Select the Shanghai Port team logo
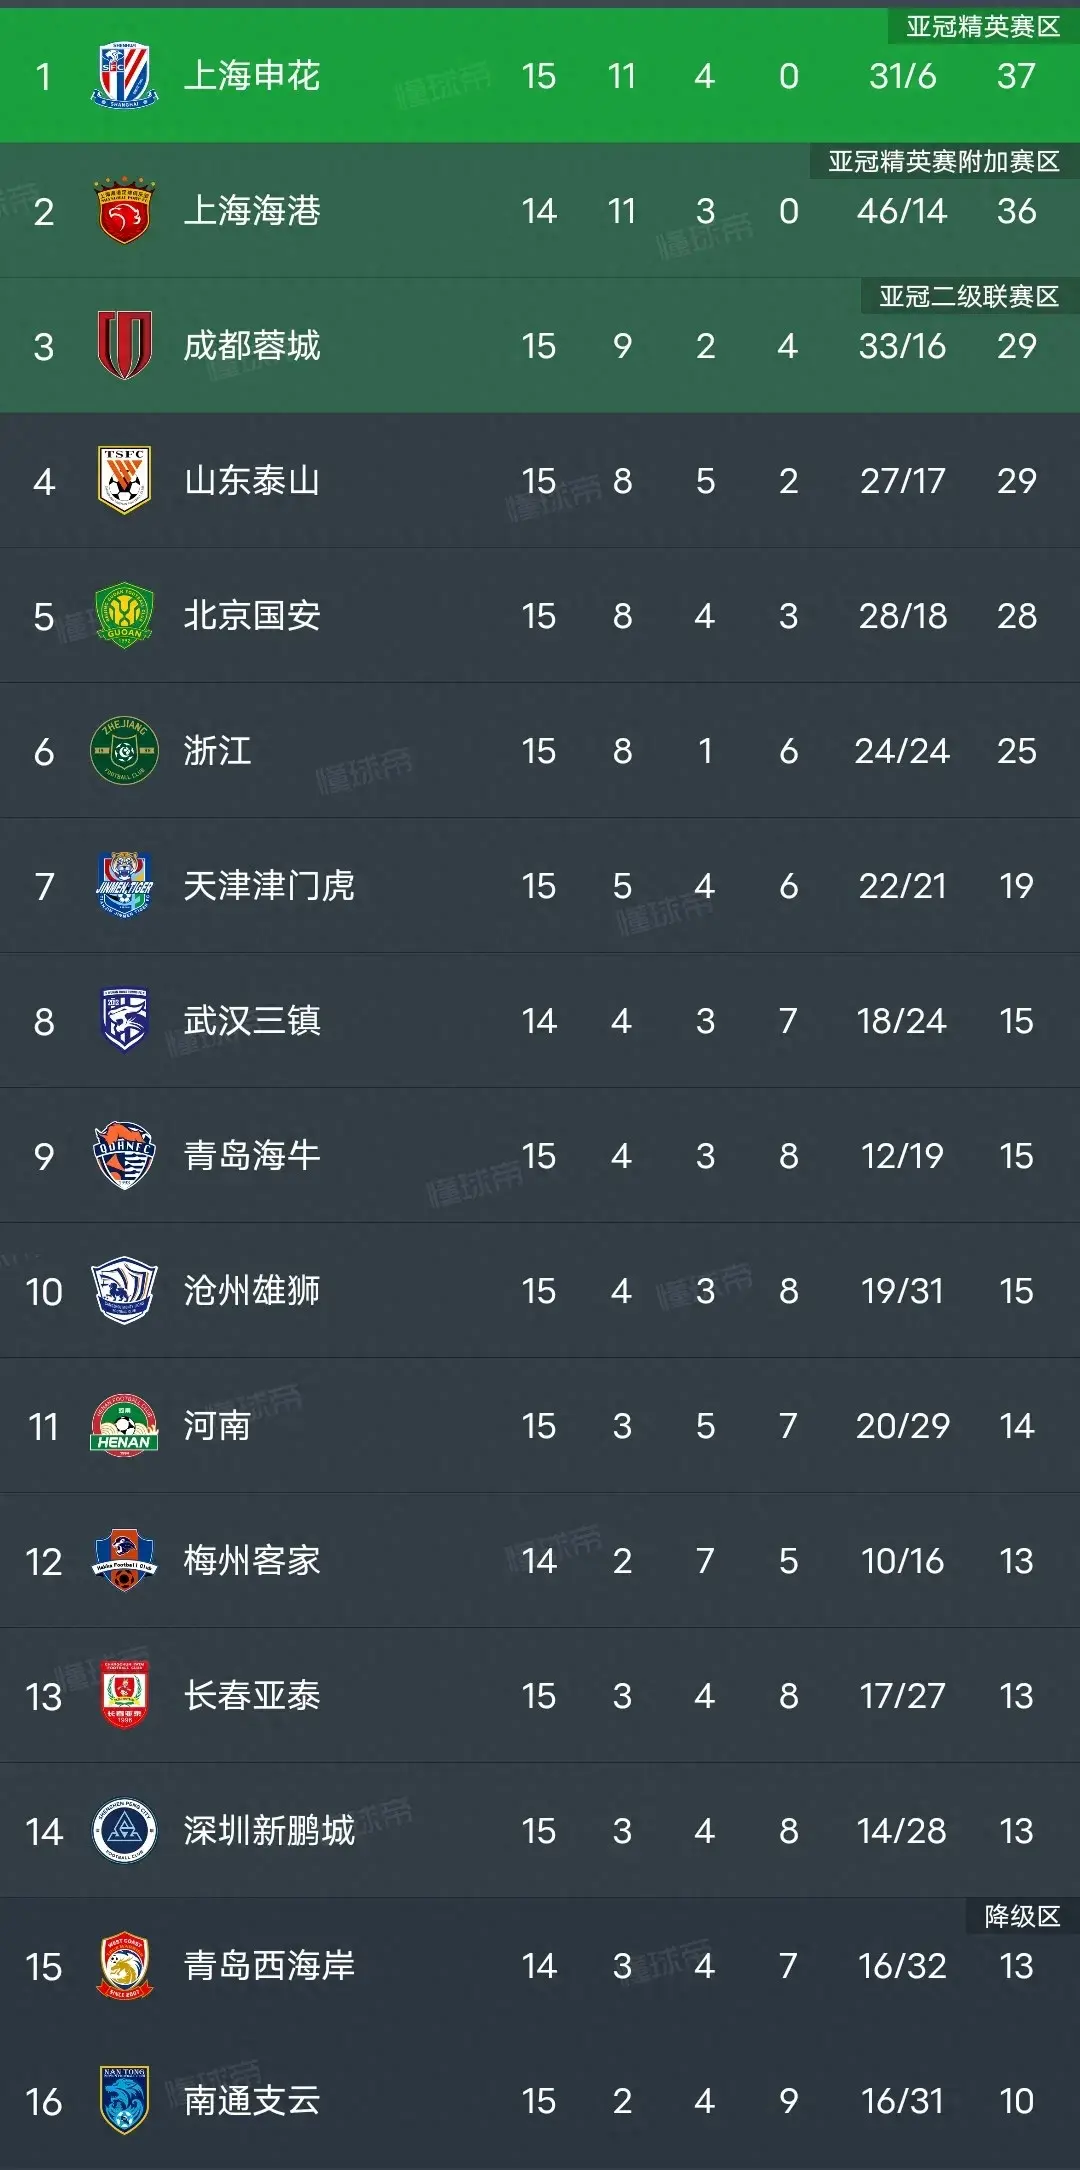Image resolution: width=1080 pixels, height=2170 pixels. (122, 210)
